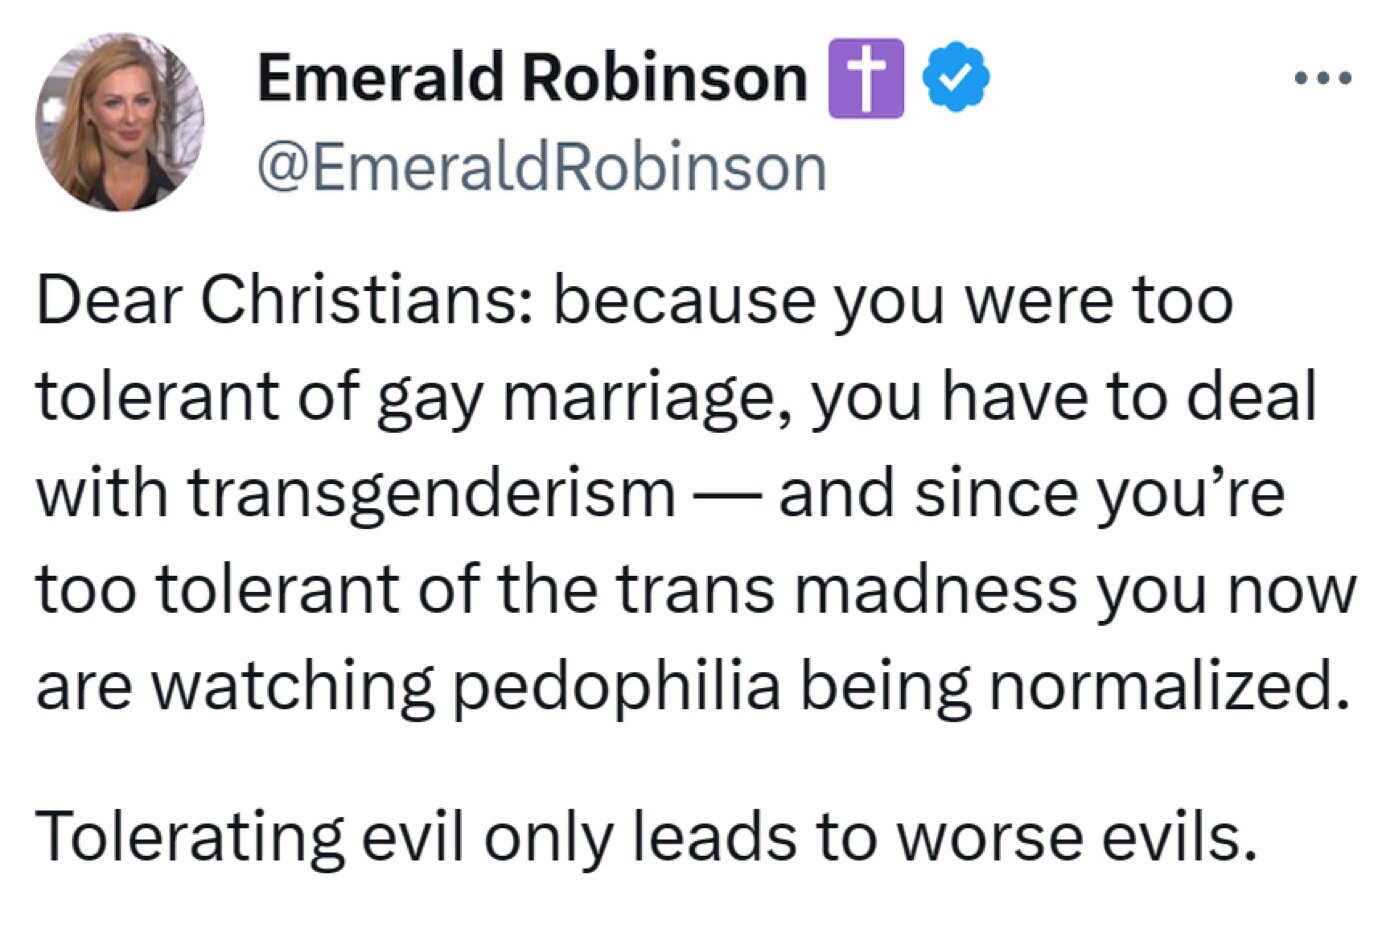
Task: Open the three-dot More options menu
Action: pyautogui.click(x=1322, y=78)
